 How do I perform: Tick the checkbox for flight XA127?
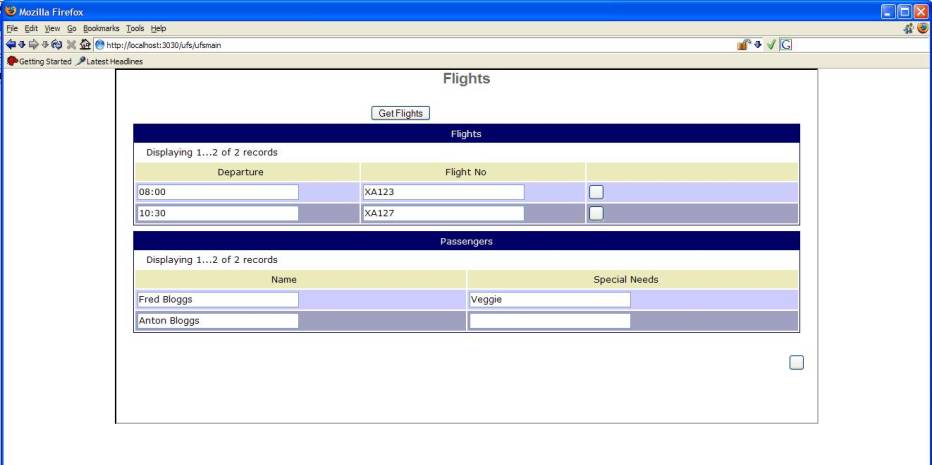click(596, 213)
